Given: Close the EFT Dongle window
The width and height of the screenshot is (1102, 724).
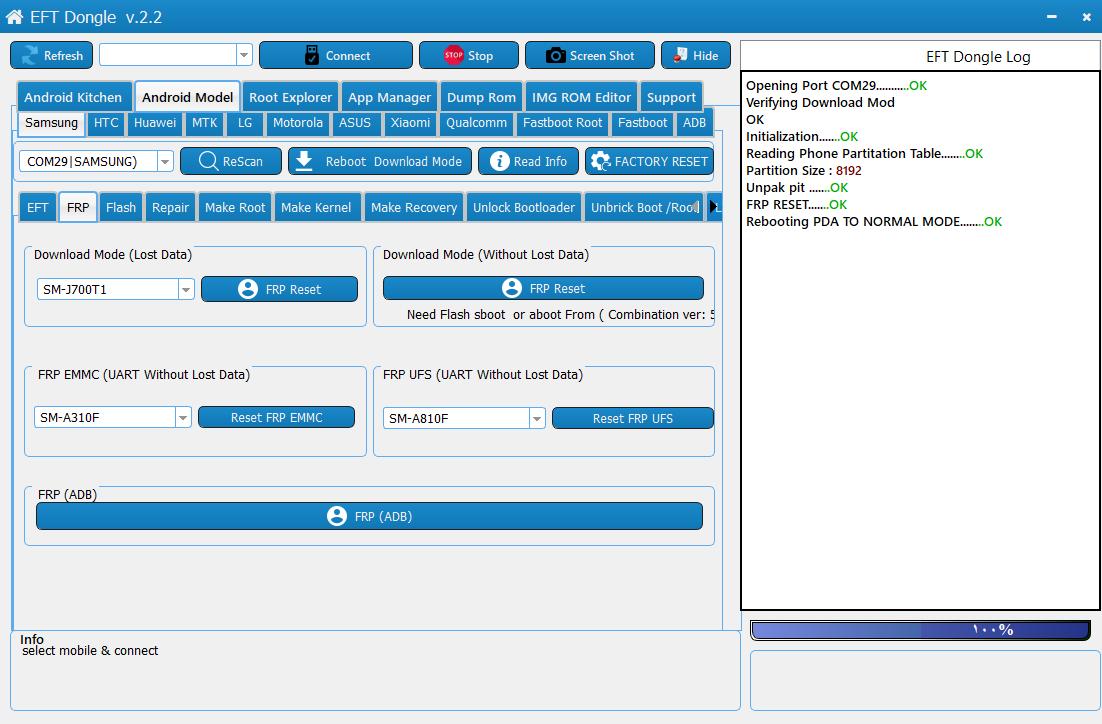Looking at the screenshot, I should [1087, 17].
